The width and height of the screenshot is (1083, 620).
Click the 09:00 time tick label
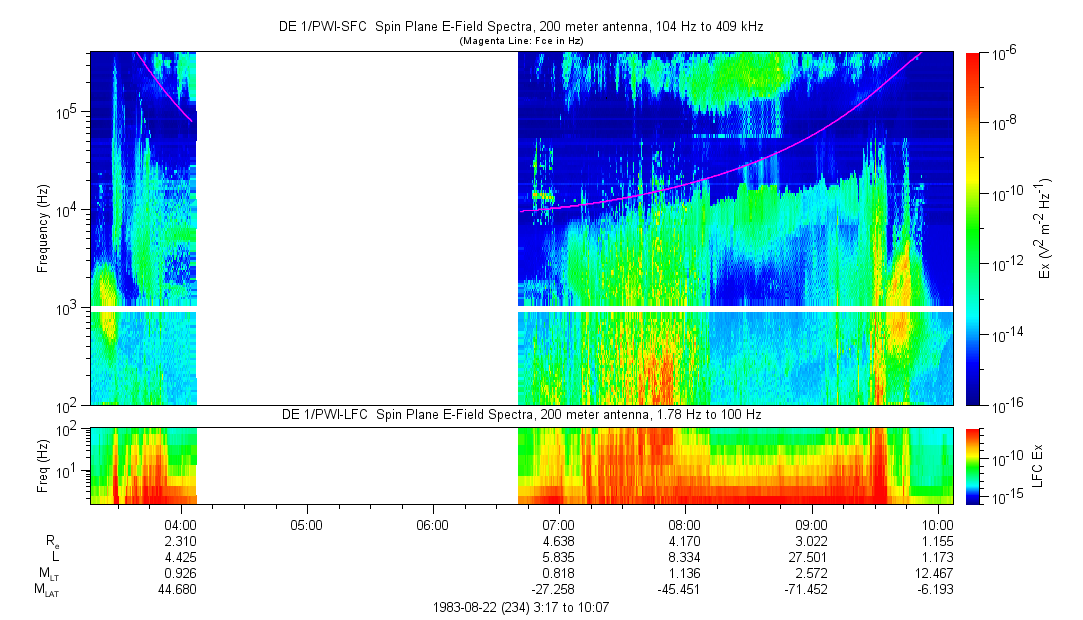point(810,524)
